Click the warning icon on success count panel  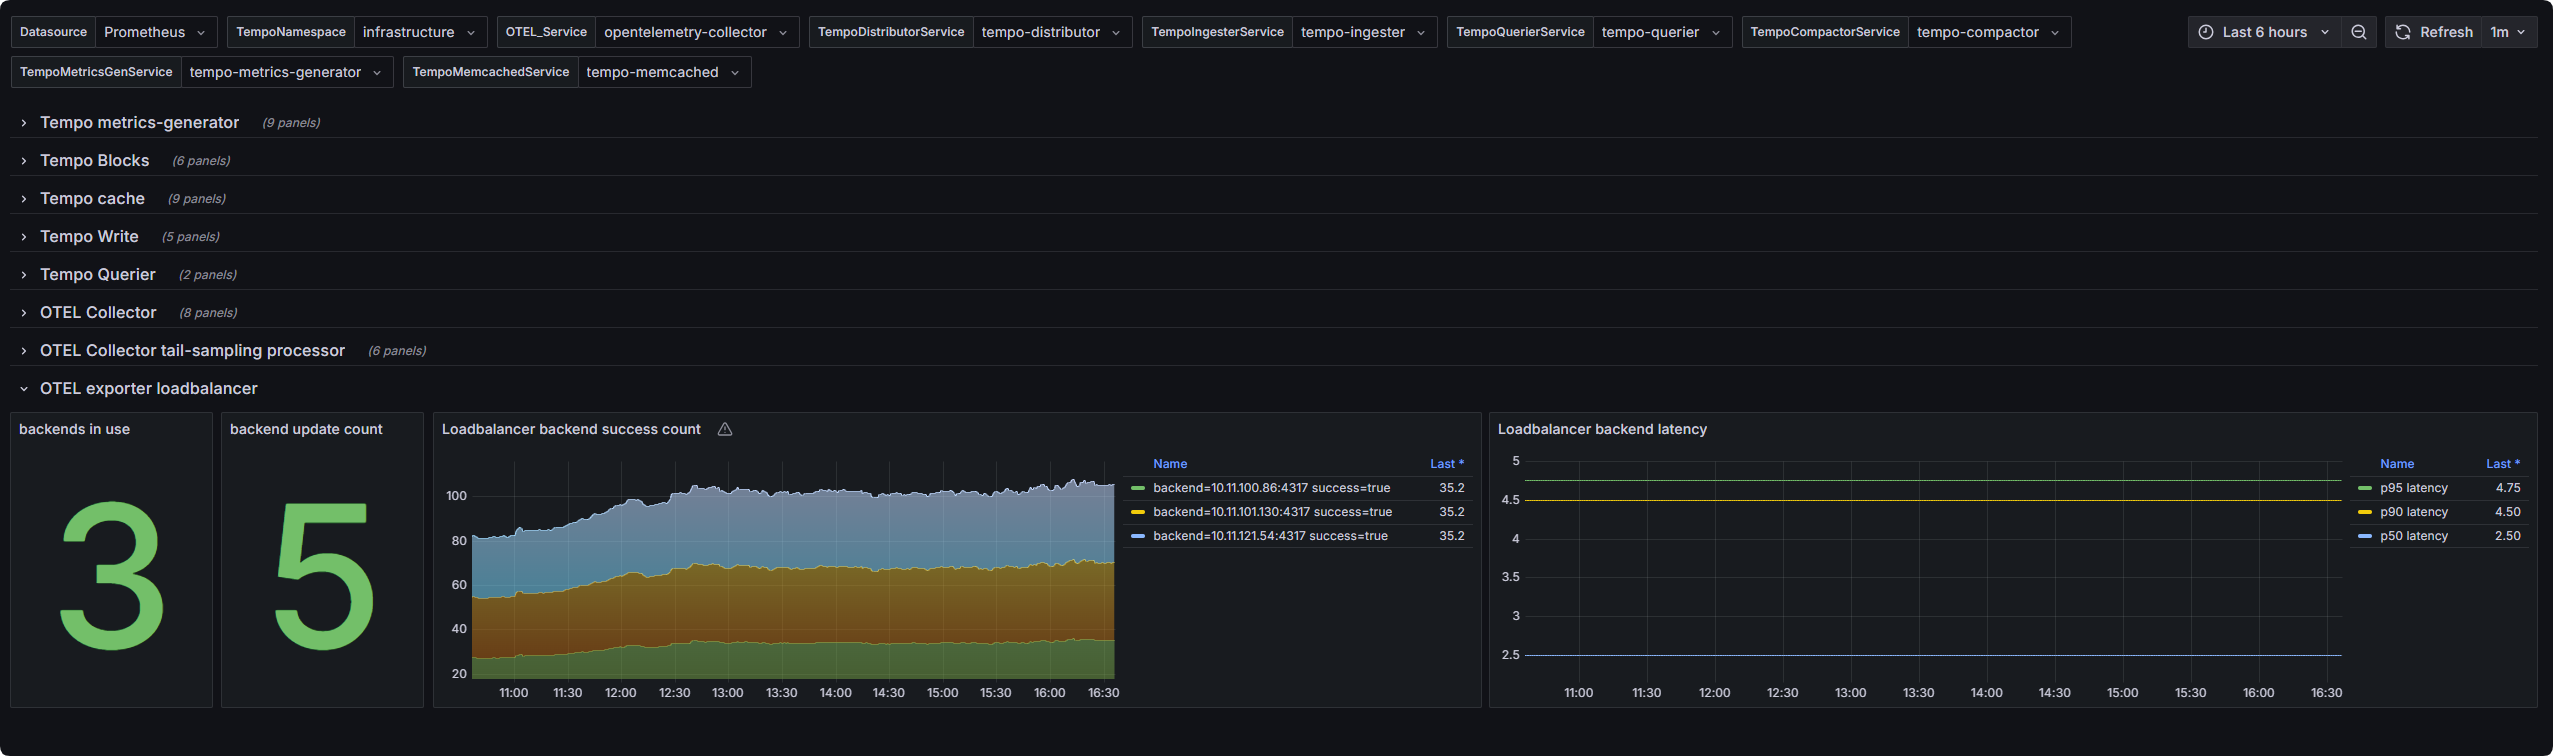click(725, 429)
